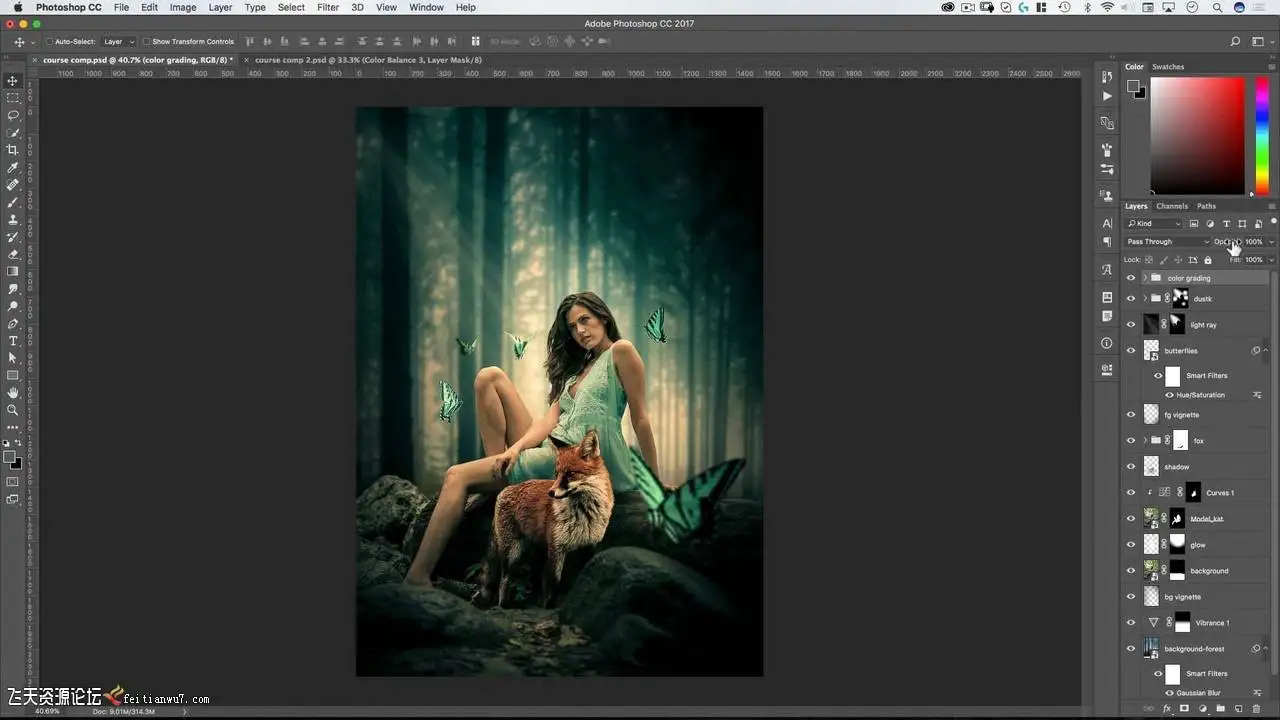Click the add layer mask icon
This screenshot has height=720, width=1280.
1184,709
